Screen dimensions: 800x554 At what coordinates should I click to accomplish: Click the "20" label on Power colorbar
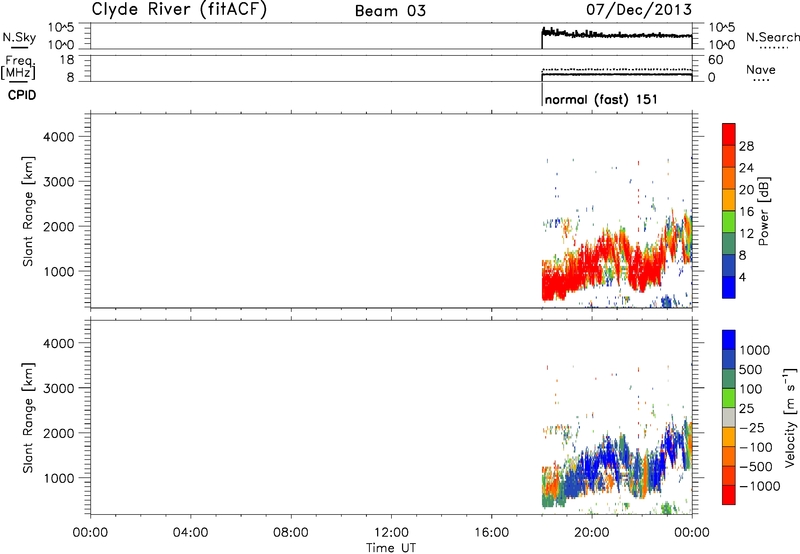(x=746, y=190)
